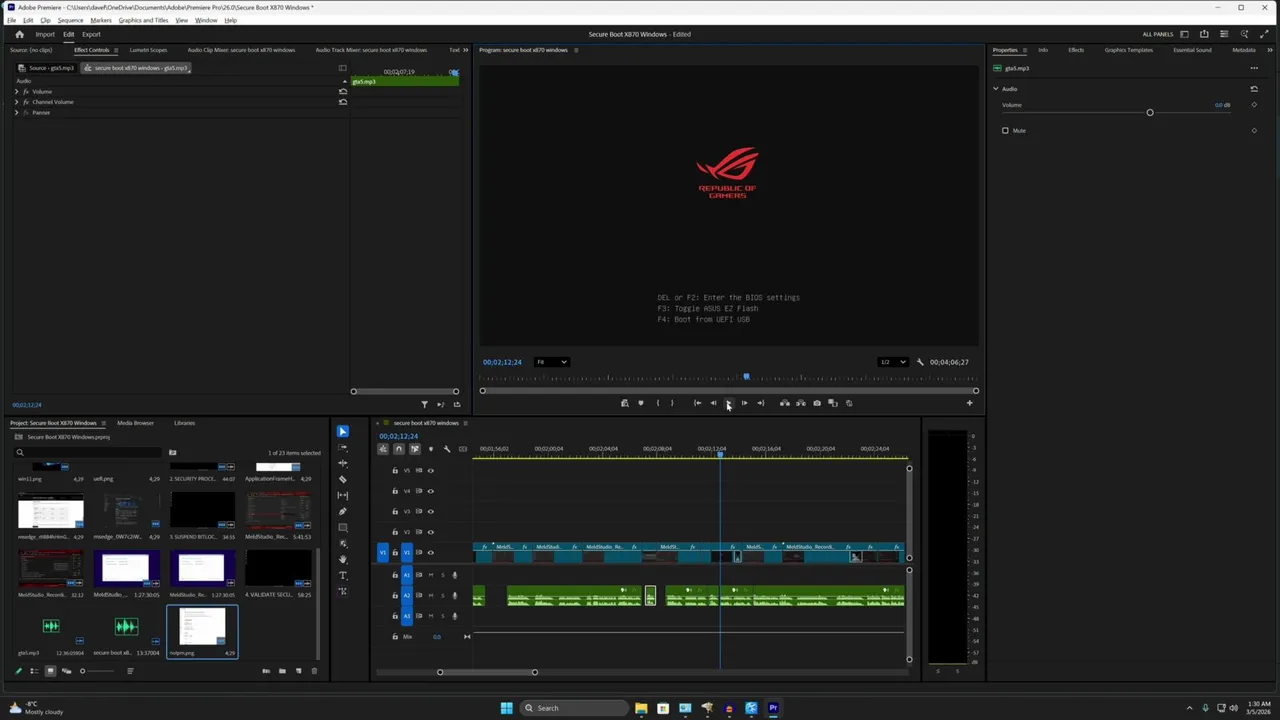
Task: Select the Hand tool
Action: click(x=342, y=559)
